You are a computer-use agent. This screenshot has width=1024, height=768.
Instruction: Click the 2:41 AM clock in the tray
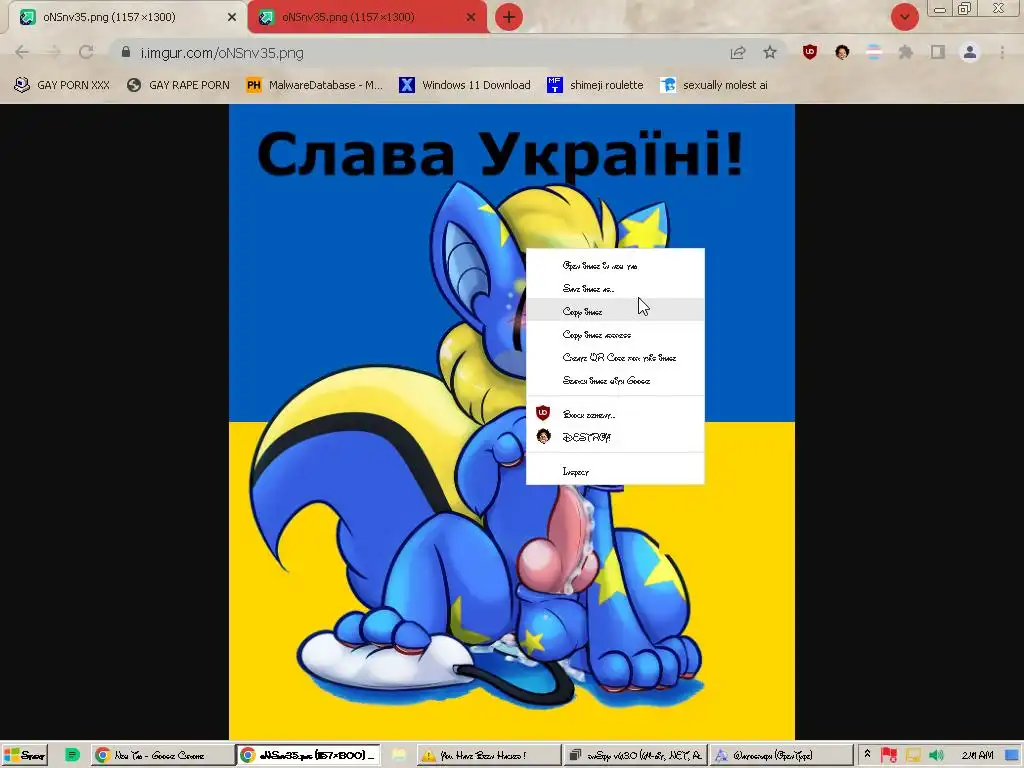[978, 756]
